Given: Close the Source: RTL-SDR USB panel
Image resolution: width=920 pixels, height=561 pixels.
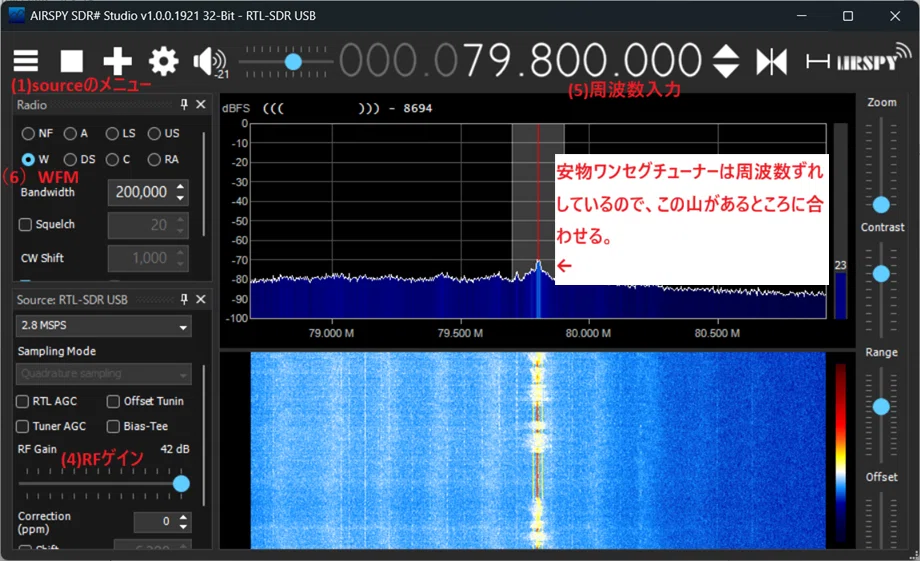Looking at the screenshot, I should (201, 299).
